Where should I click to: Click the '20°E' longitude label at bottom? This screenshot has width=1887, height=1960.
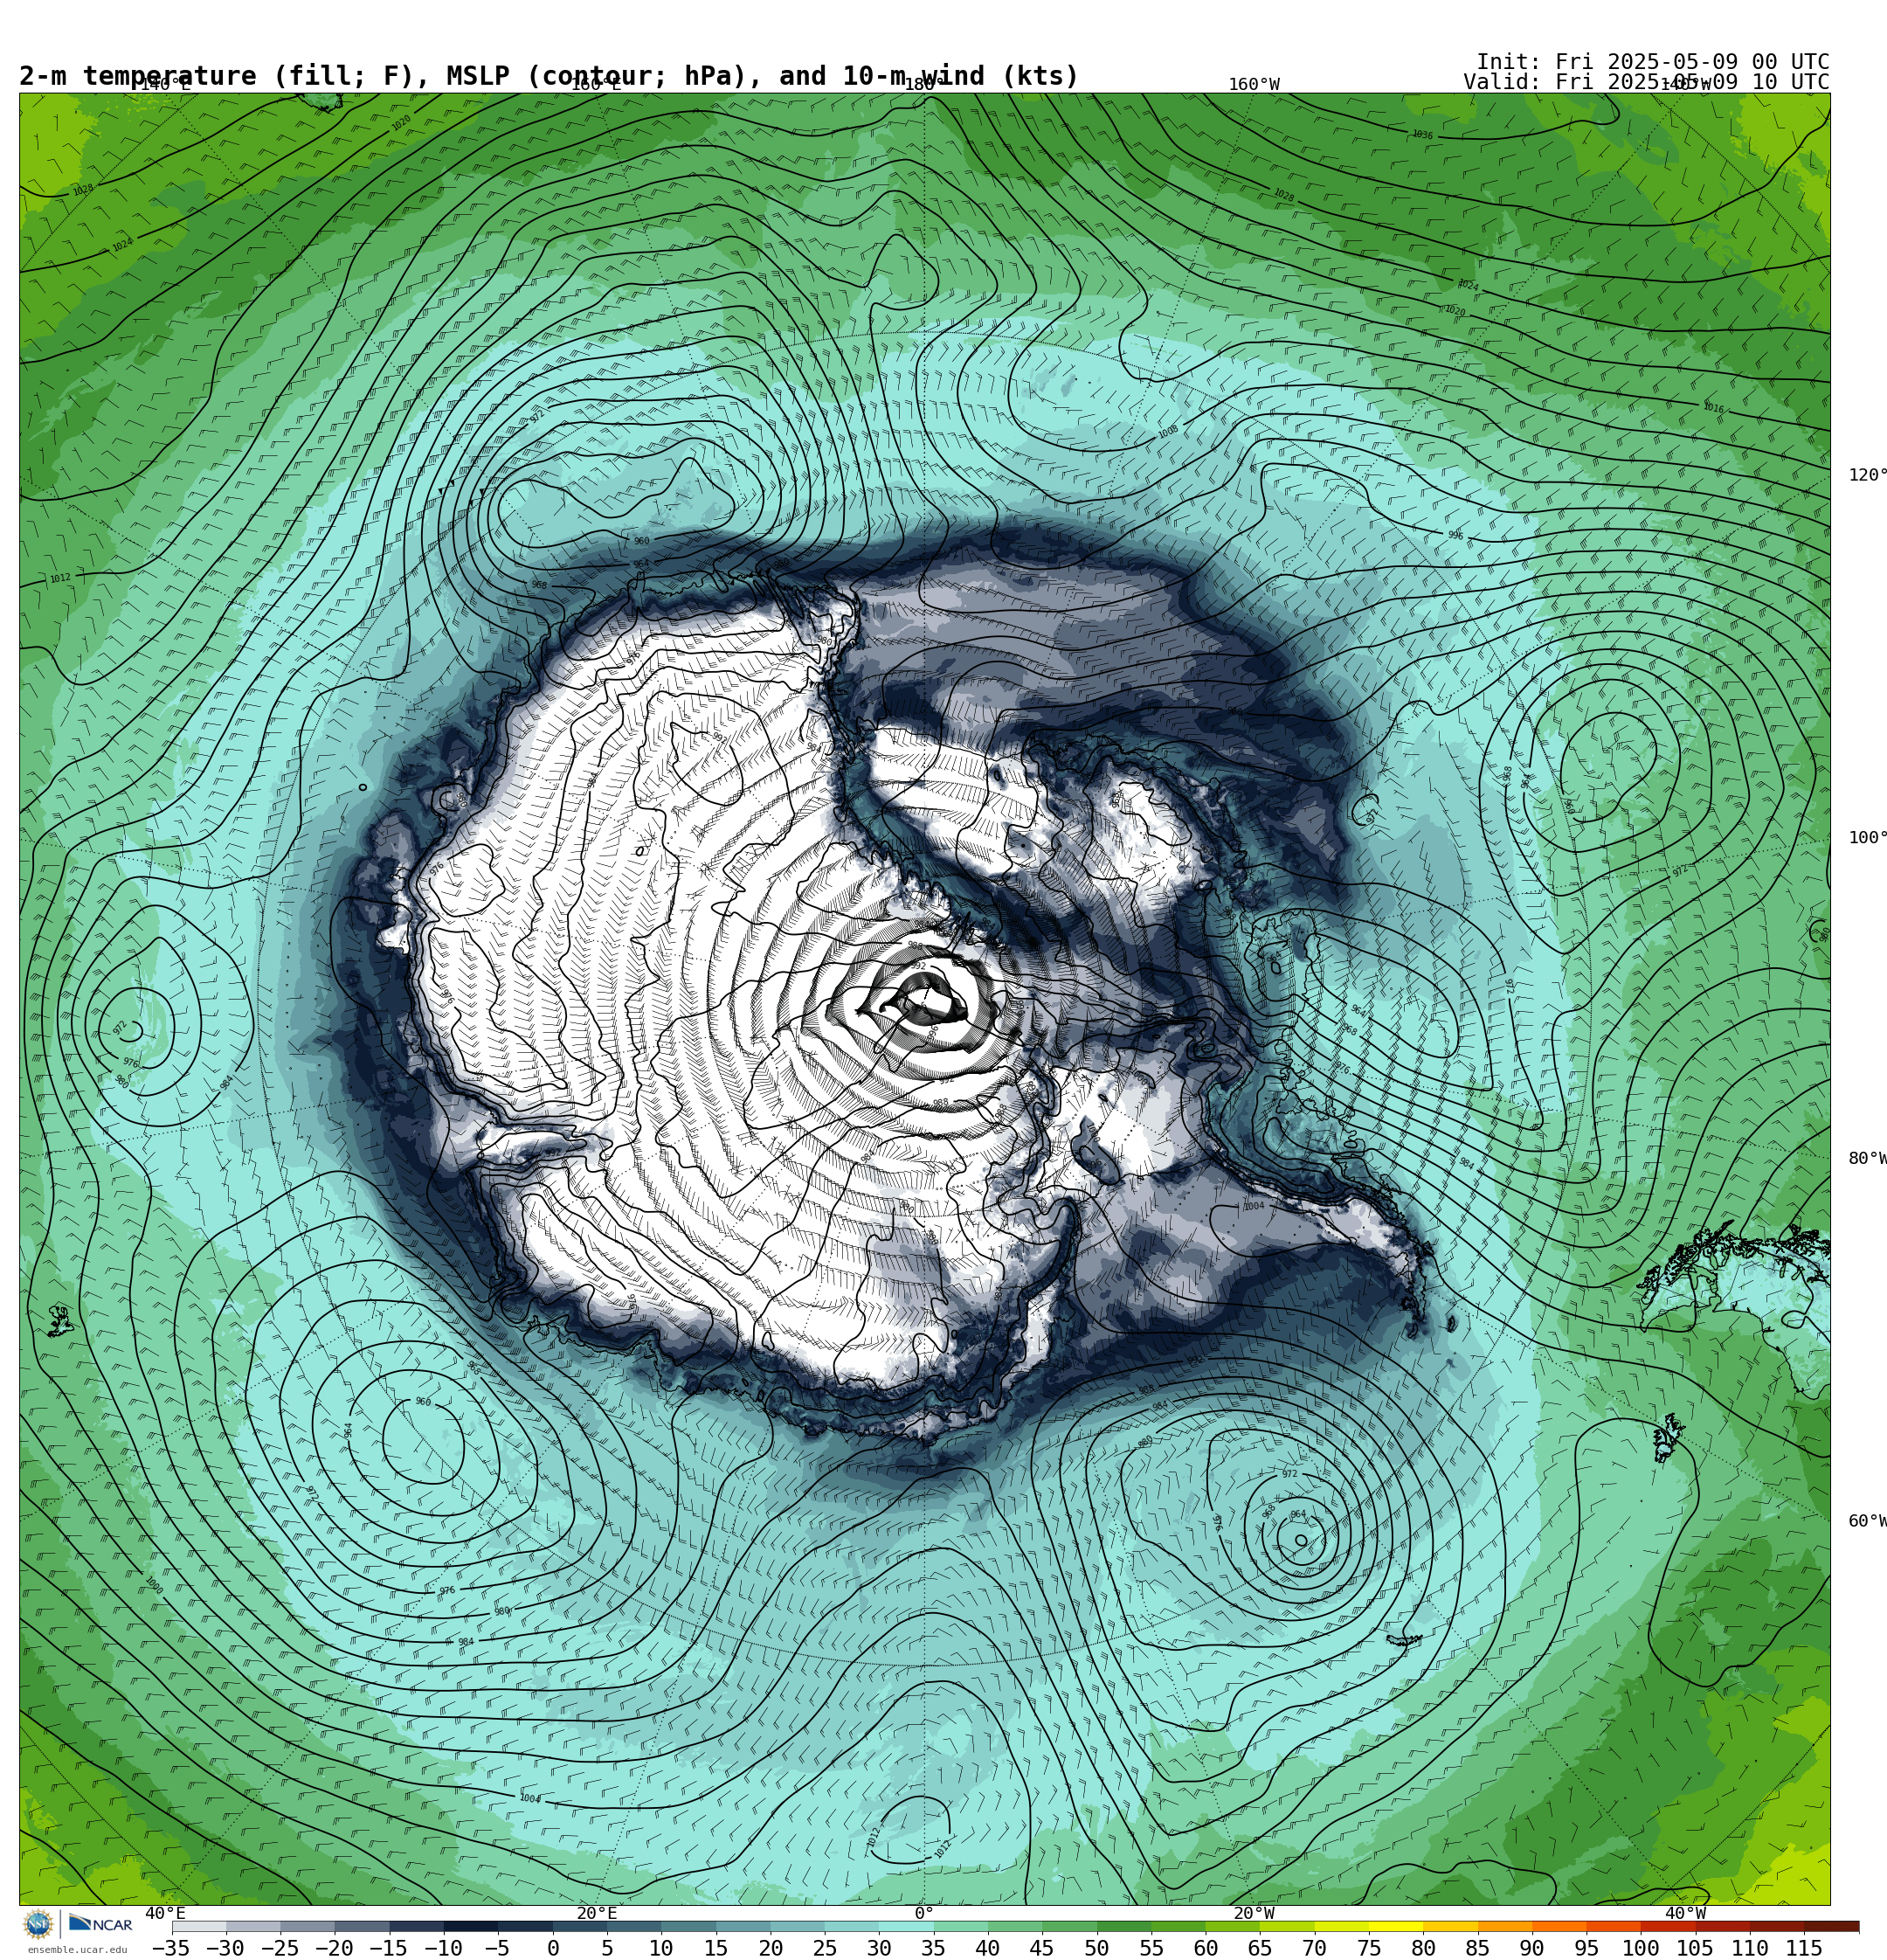pos(597,1914)
